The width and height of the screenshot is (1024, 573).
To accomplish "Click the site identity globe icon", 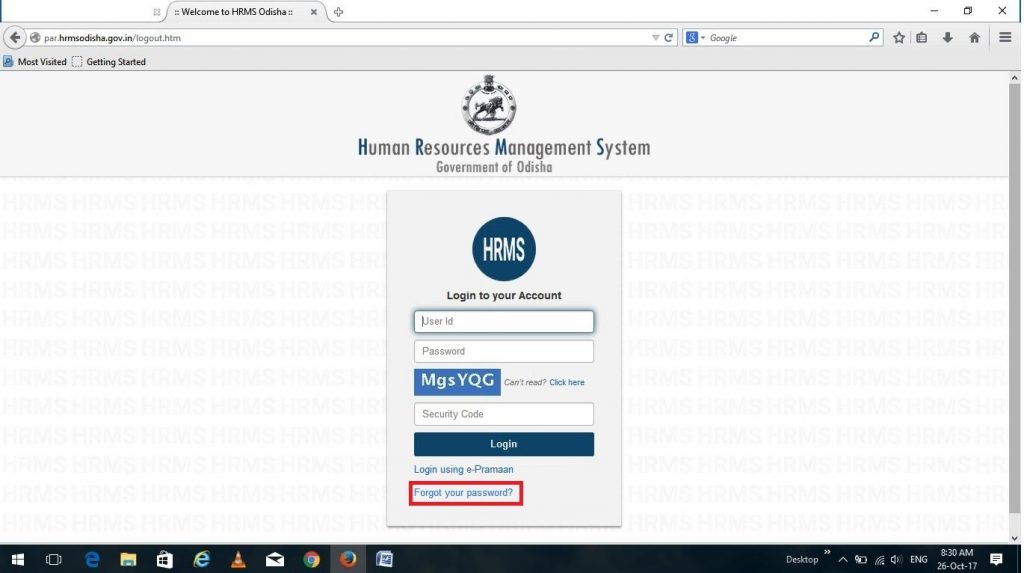I will click(35, 38).
